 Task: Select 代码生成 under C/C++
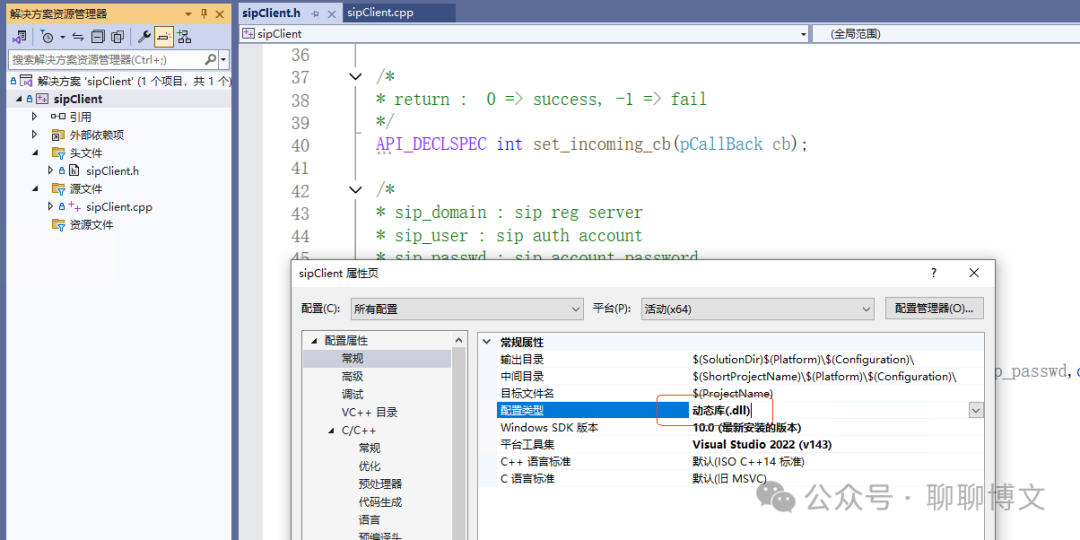(x=380, y=501)
